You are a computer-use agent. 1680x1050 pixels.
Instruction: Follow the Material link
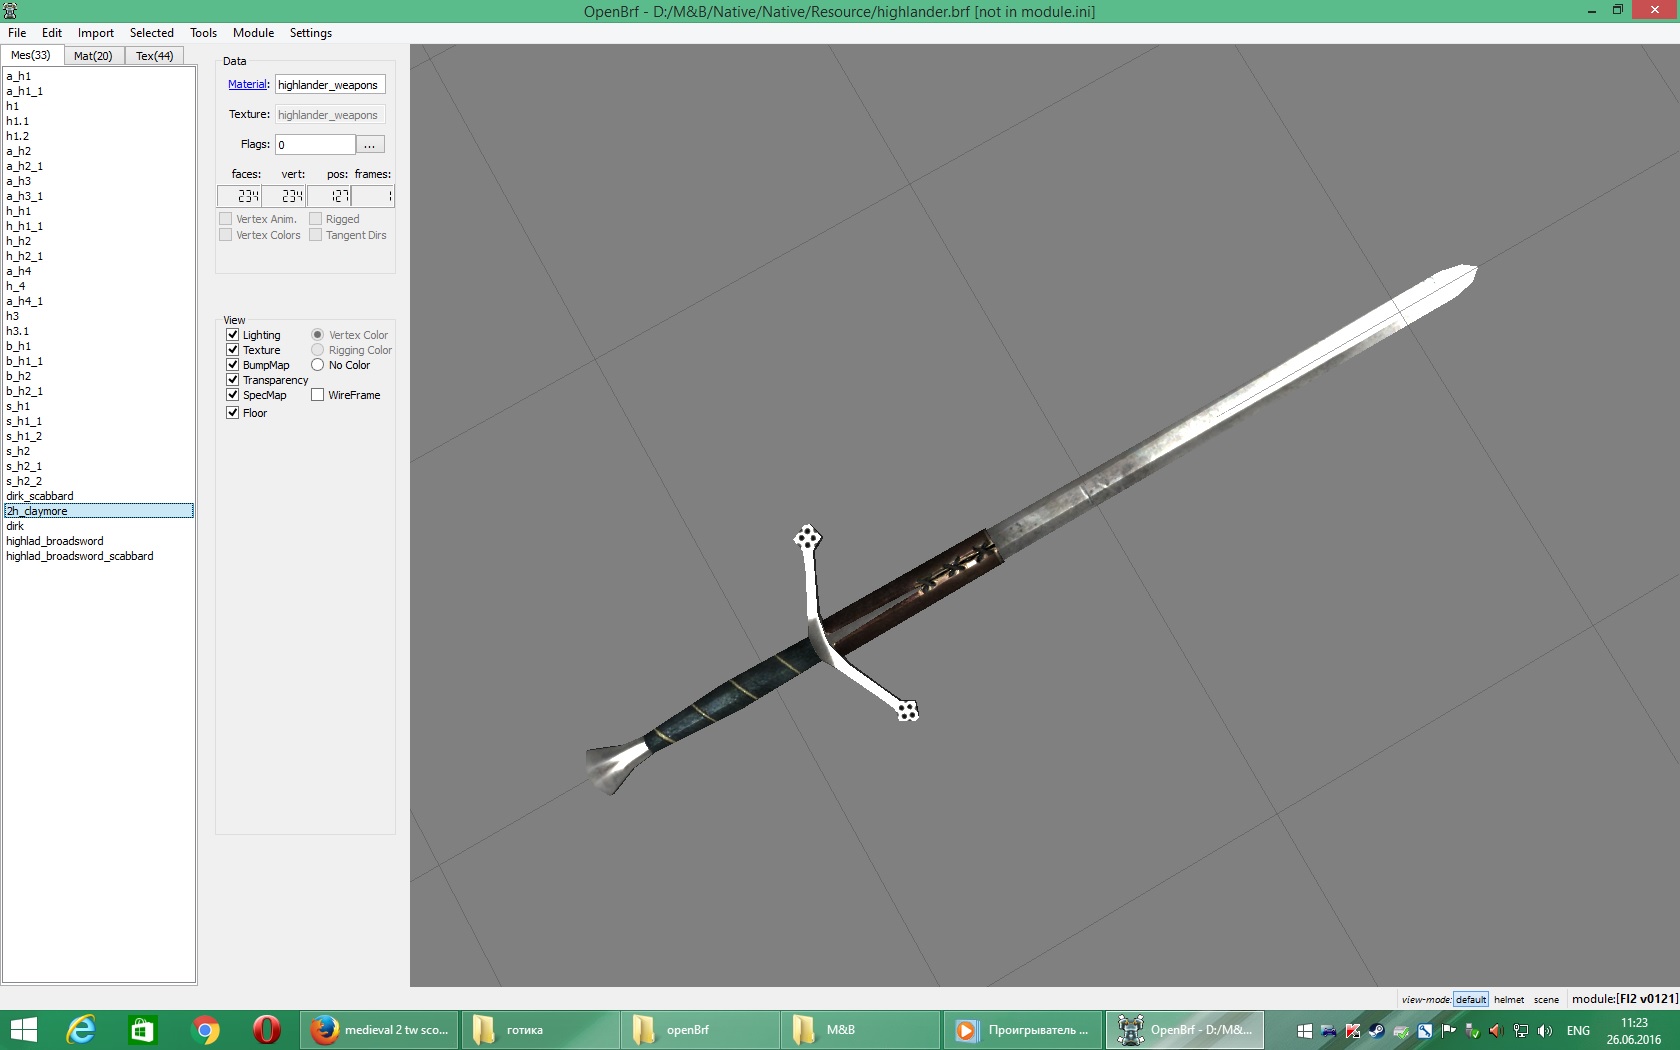coord(247,85)
